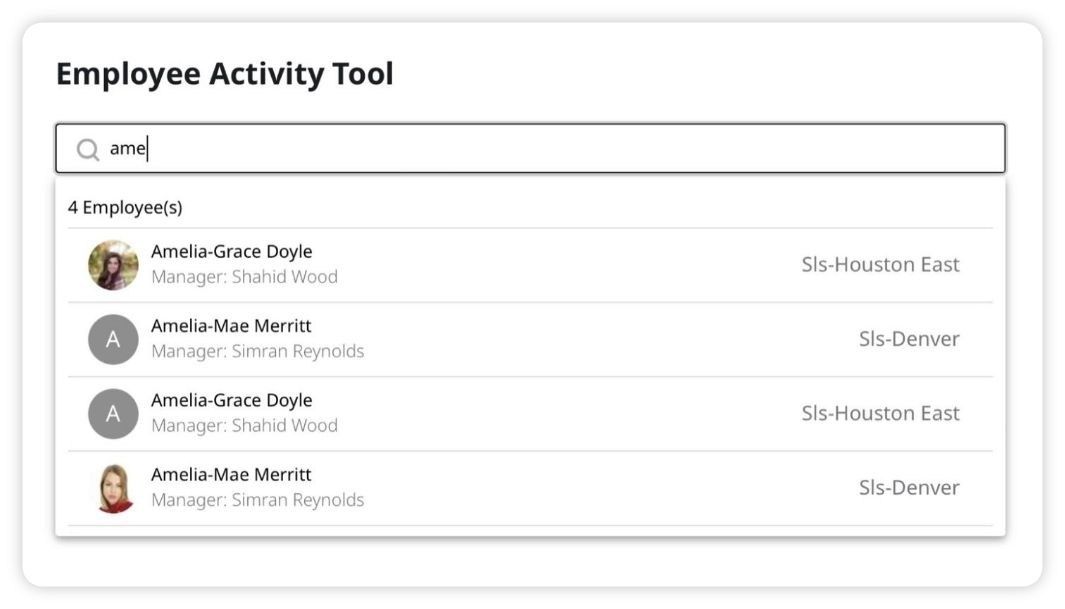Select Amelia-Grace Doyle name beside photo avatar
The width and height of the screenshot is (1065, 609).
(231, 252)
